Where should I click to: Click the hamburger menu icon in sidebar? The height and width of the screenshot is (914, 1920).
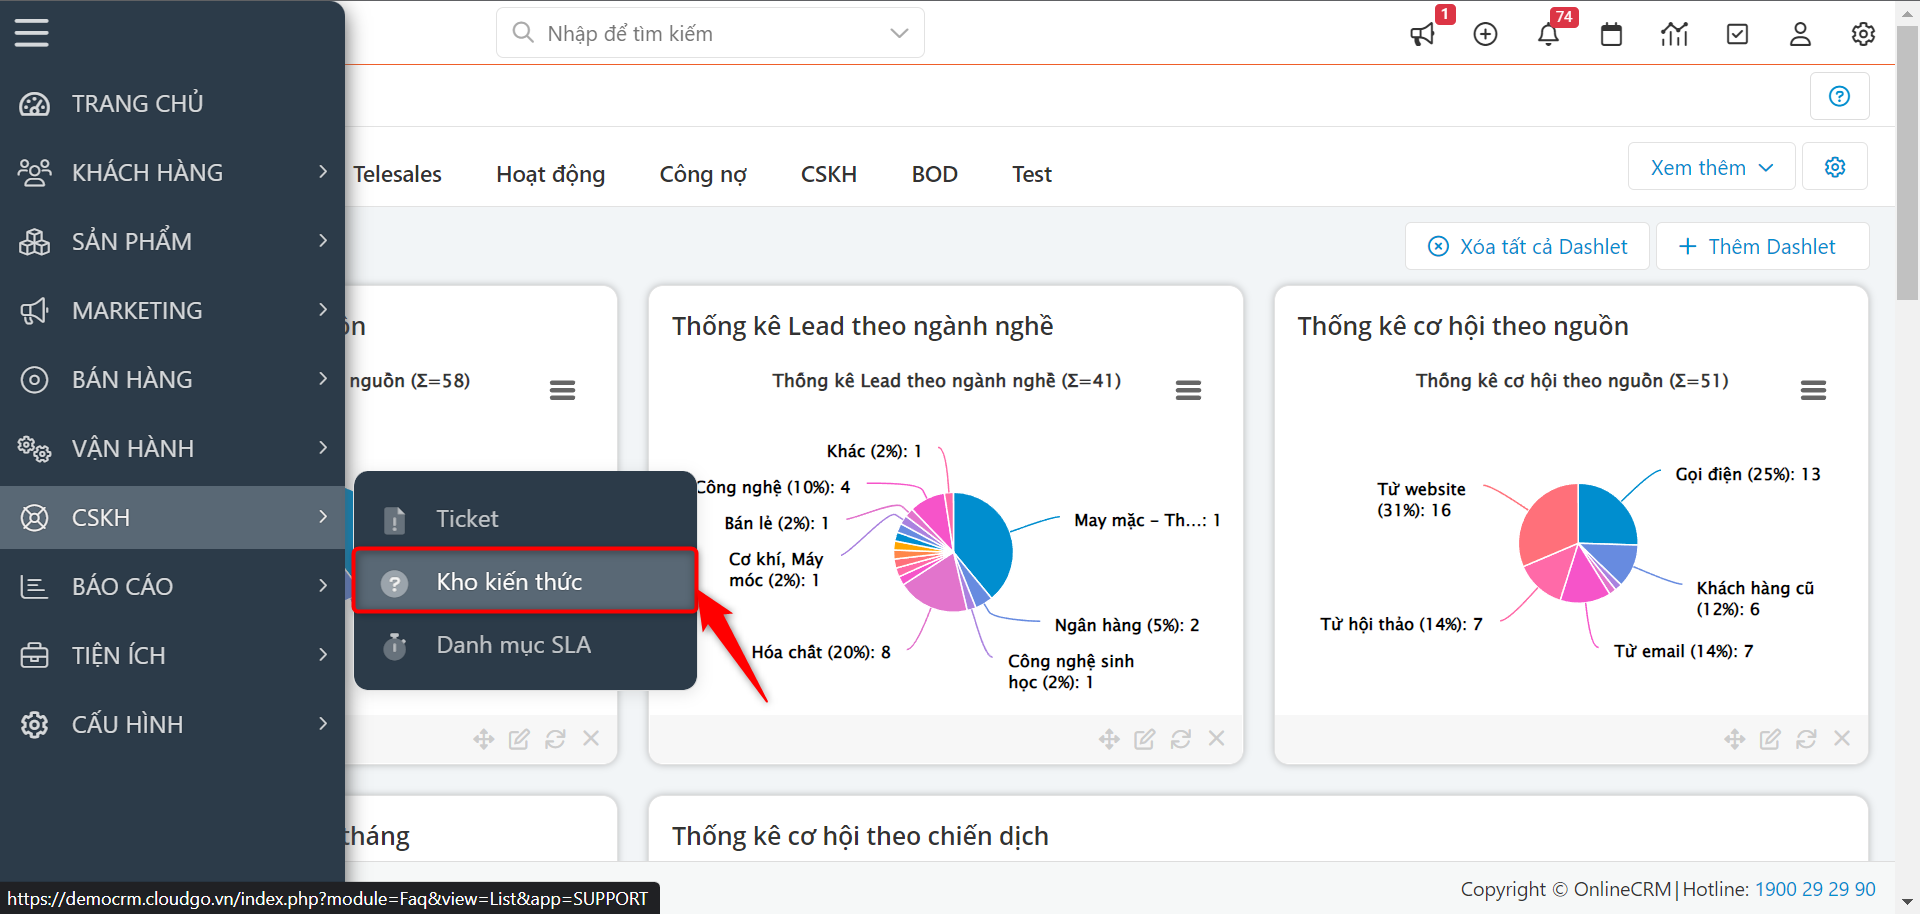click(x=31, y=33)
